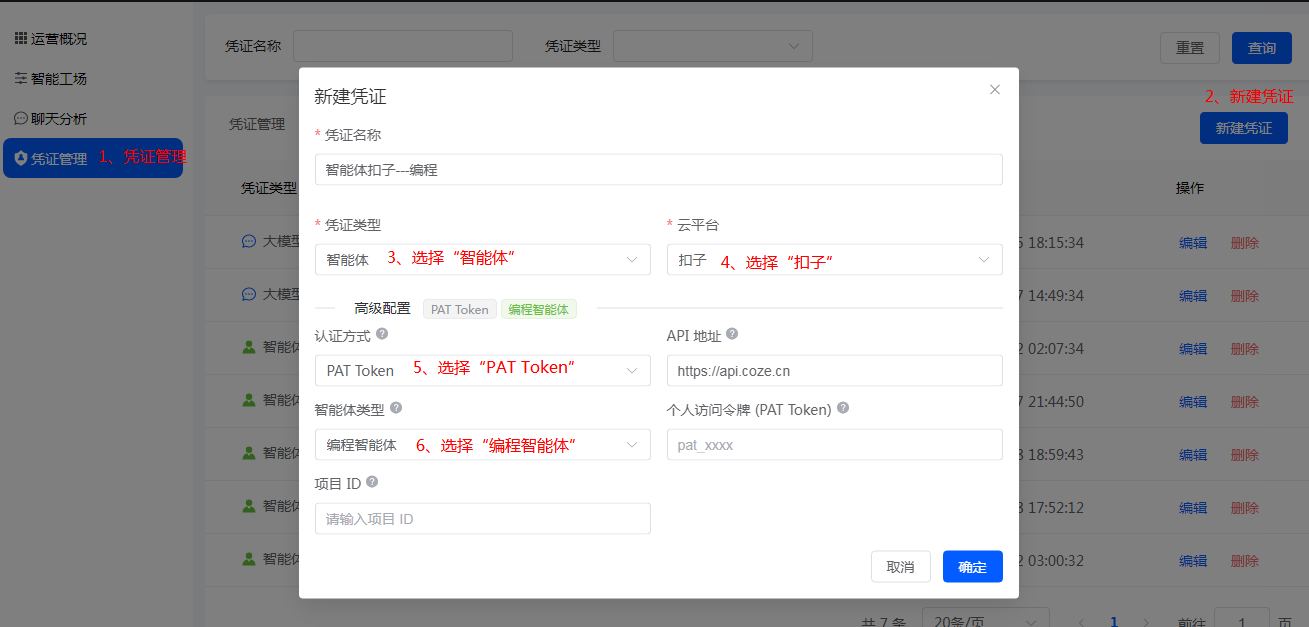
Task: Click help icon next to API 地址
Action: pyautogui.click(x=732, y=335)
